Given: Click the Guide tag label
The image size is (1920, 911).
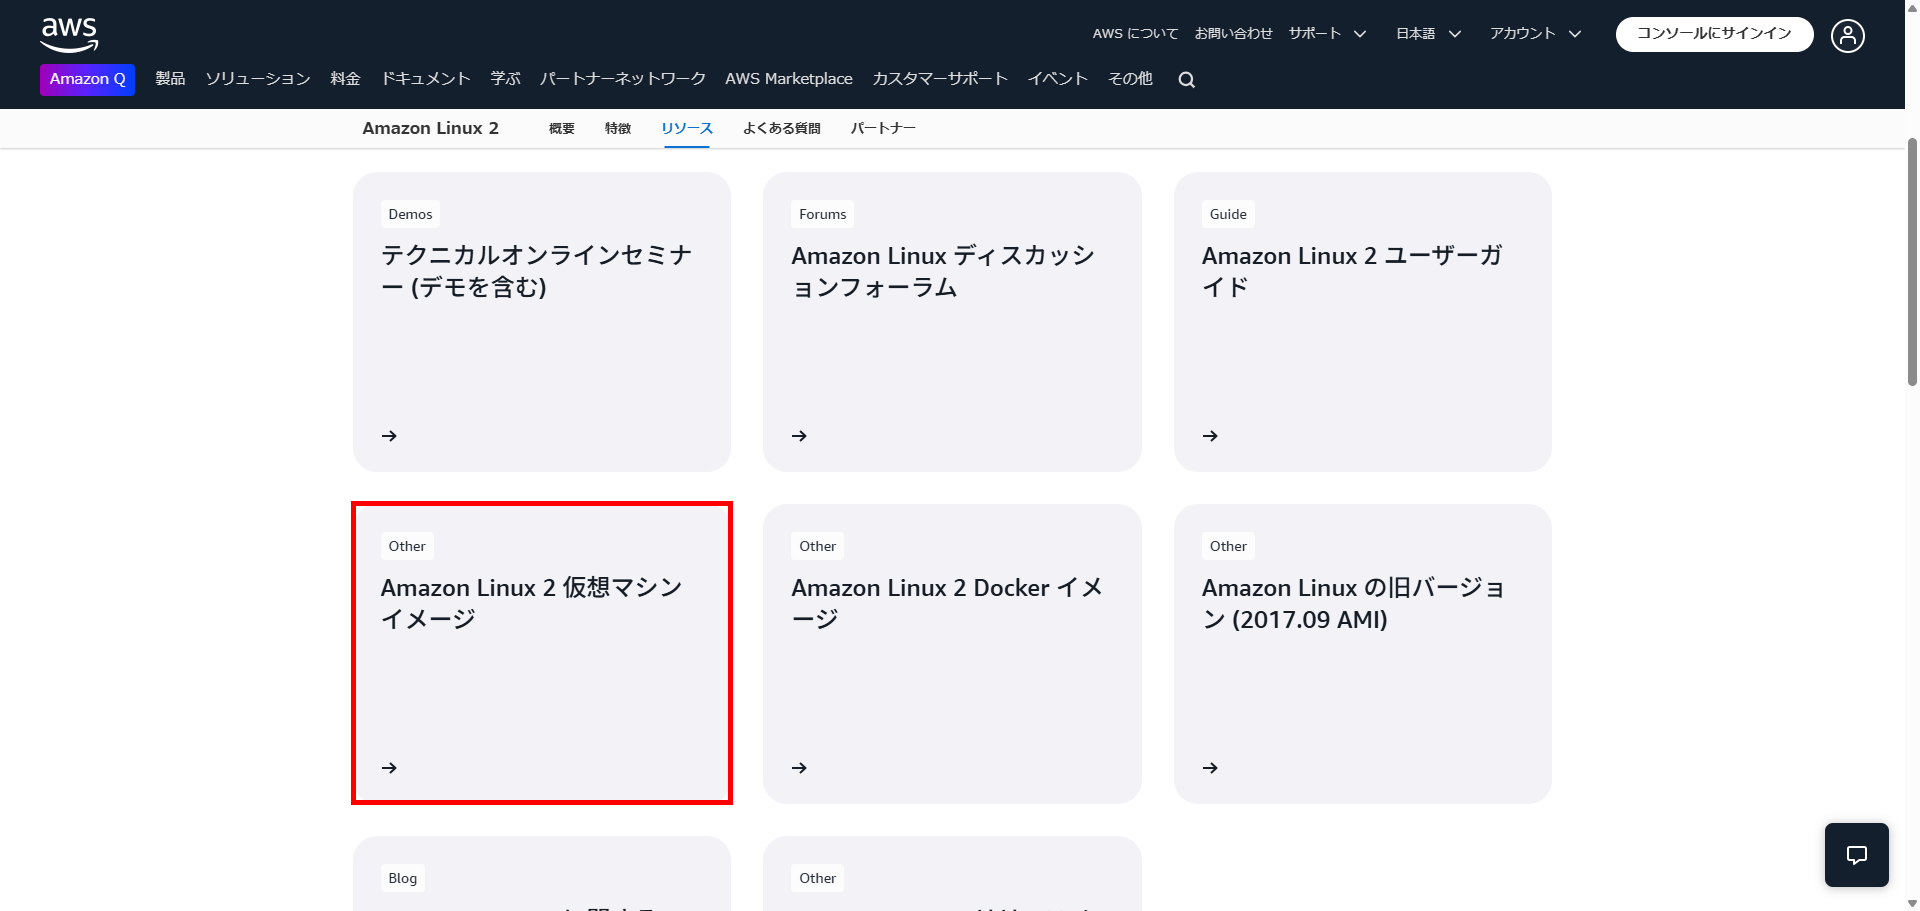Looking at the screenshot, I should pyautogui.click(x=1228, y=214).
